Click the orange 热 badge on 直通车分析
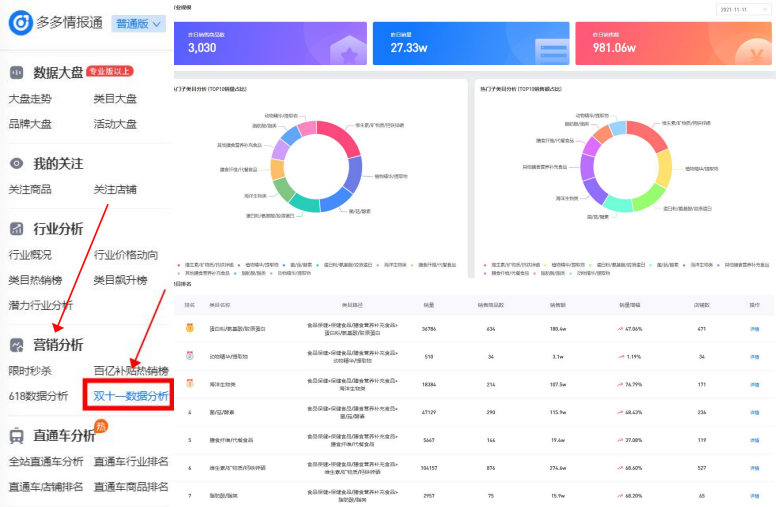This screenshot has height=507, width=776. pyautogui.click(x=101, y=426)
